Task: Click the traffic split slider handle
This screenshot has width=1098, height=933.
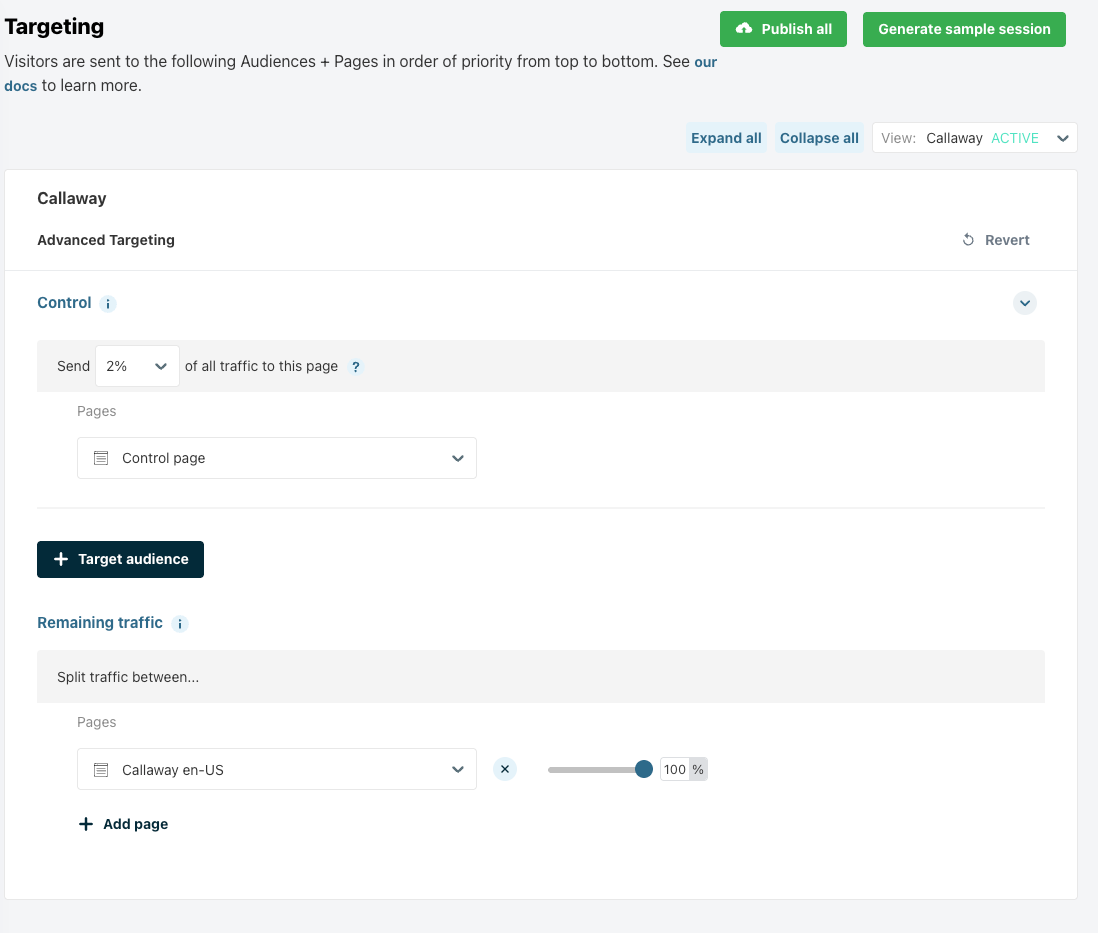Action: click(x=644, y=769)
